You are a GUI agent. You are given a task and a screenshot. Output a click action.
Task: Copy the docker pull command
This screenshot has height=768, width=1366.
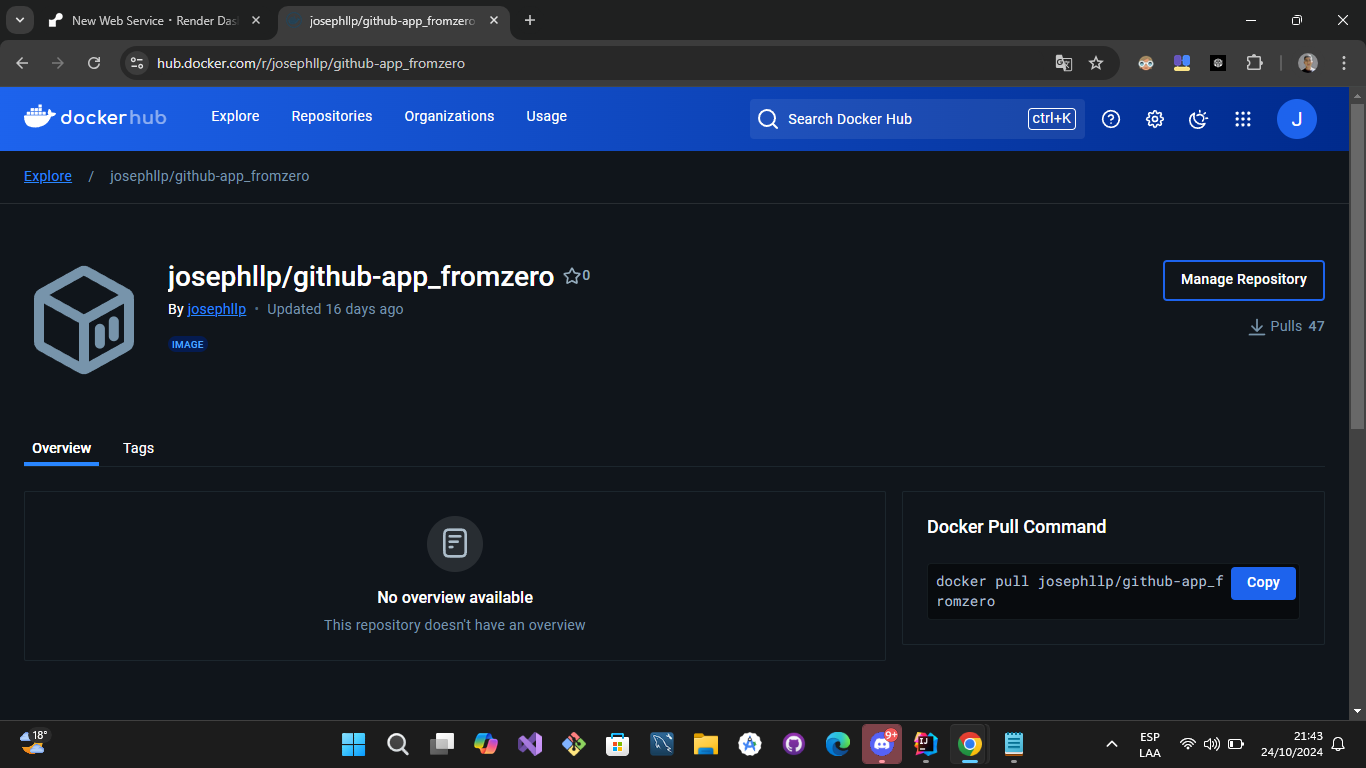(1263, 582)
